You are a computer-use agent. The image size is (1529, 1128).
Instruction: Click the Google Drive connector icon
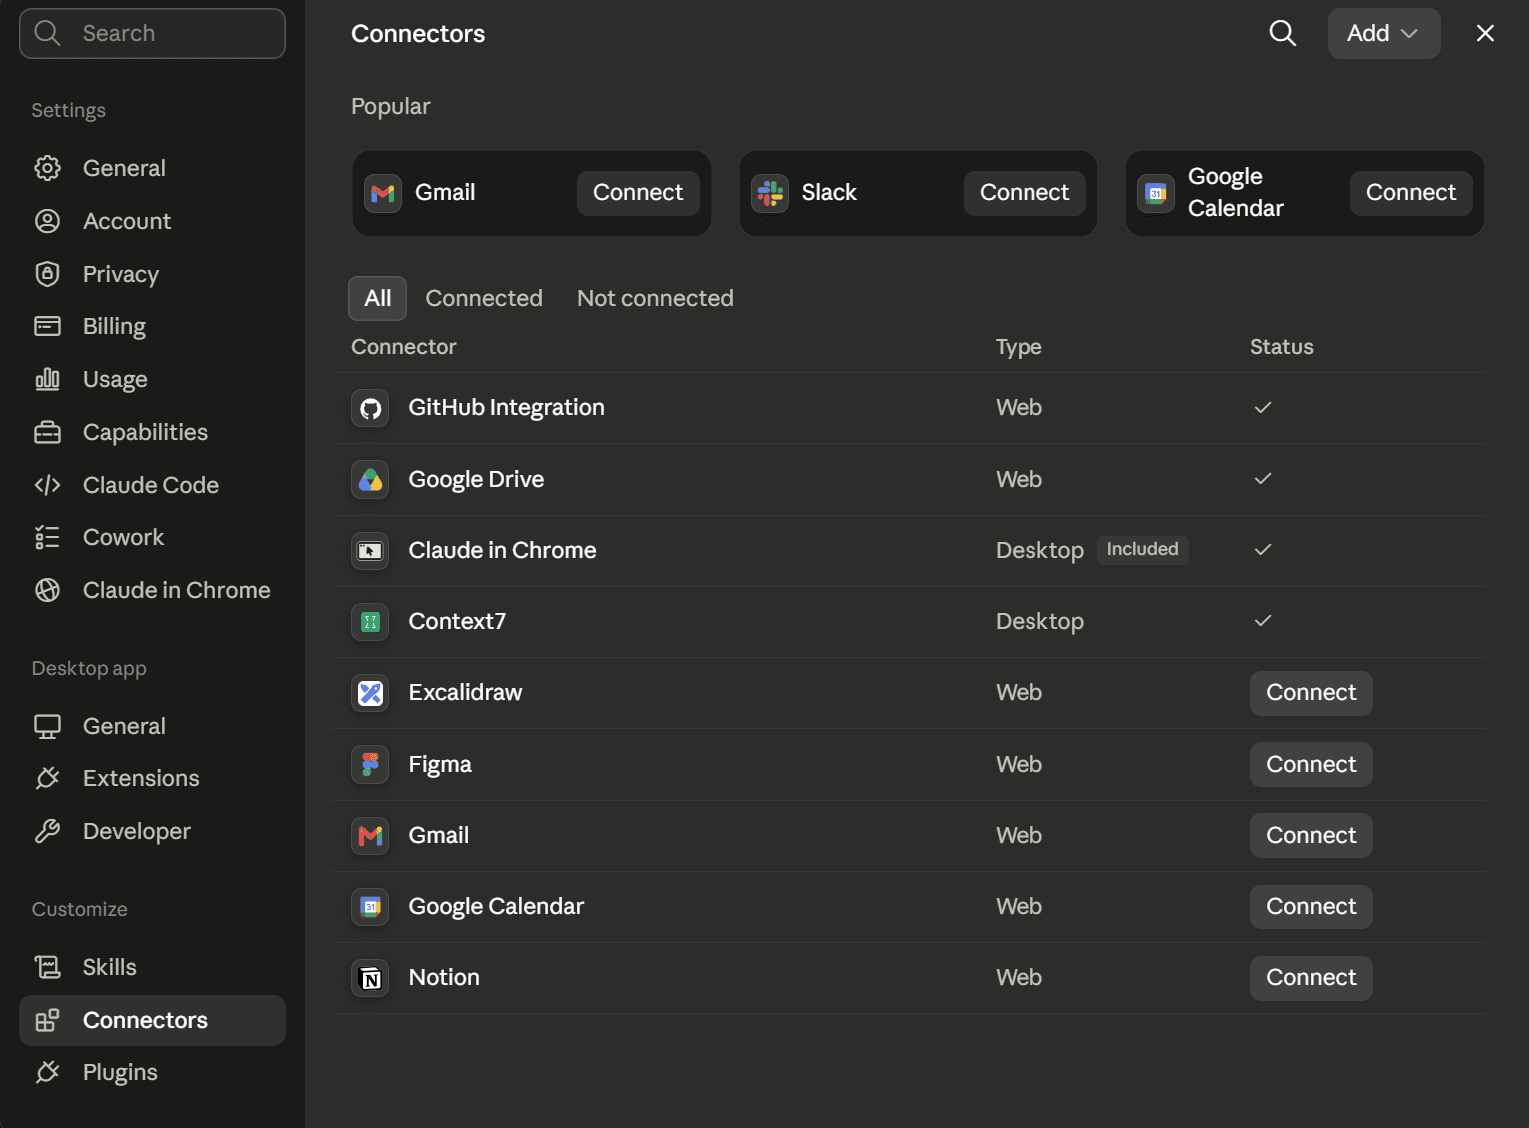click(x=370, y=480)
